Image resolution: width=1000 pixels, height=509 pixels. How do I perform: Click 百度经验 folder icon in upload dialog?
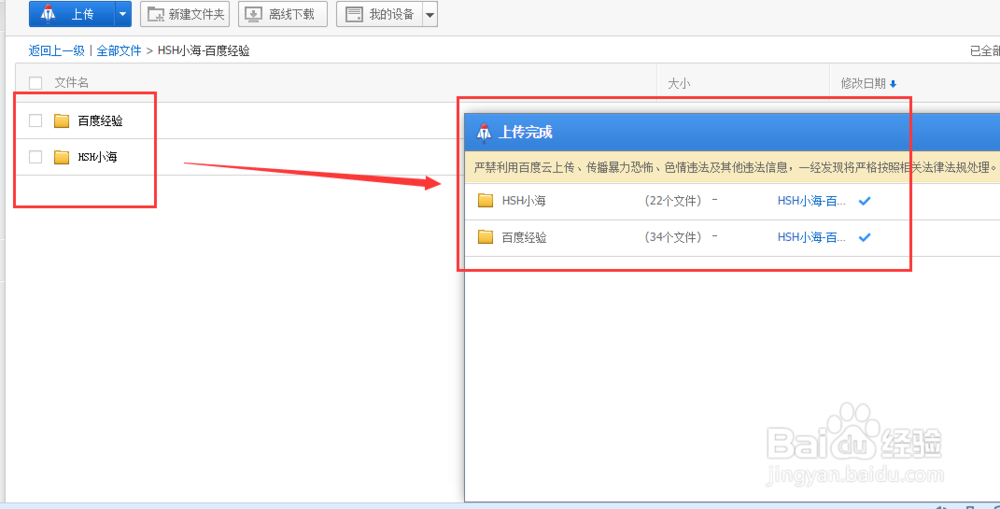tap(486, 237)
